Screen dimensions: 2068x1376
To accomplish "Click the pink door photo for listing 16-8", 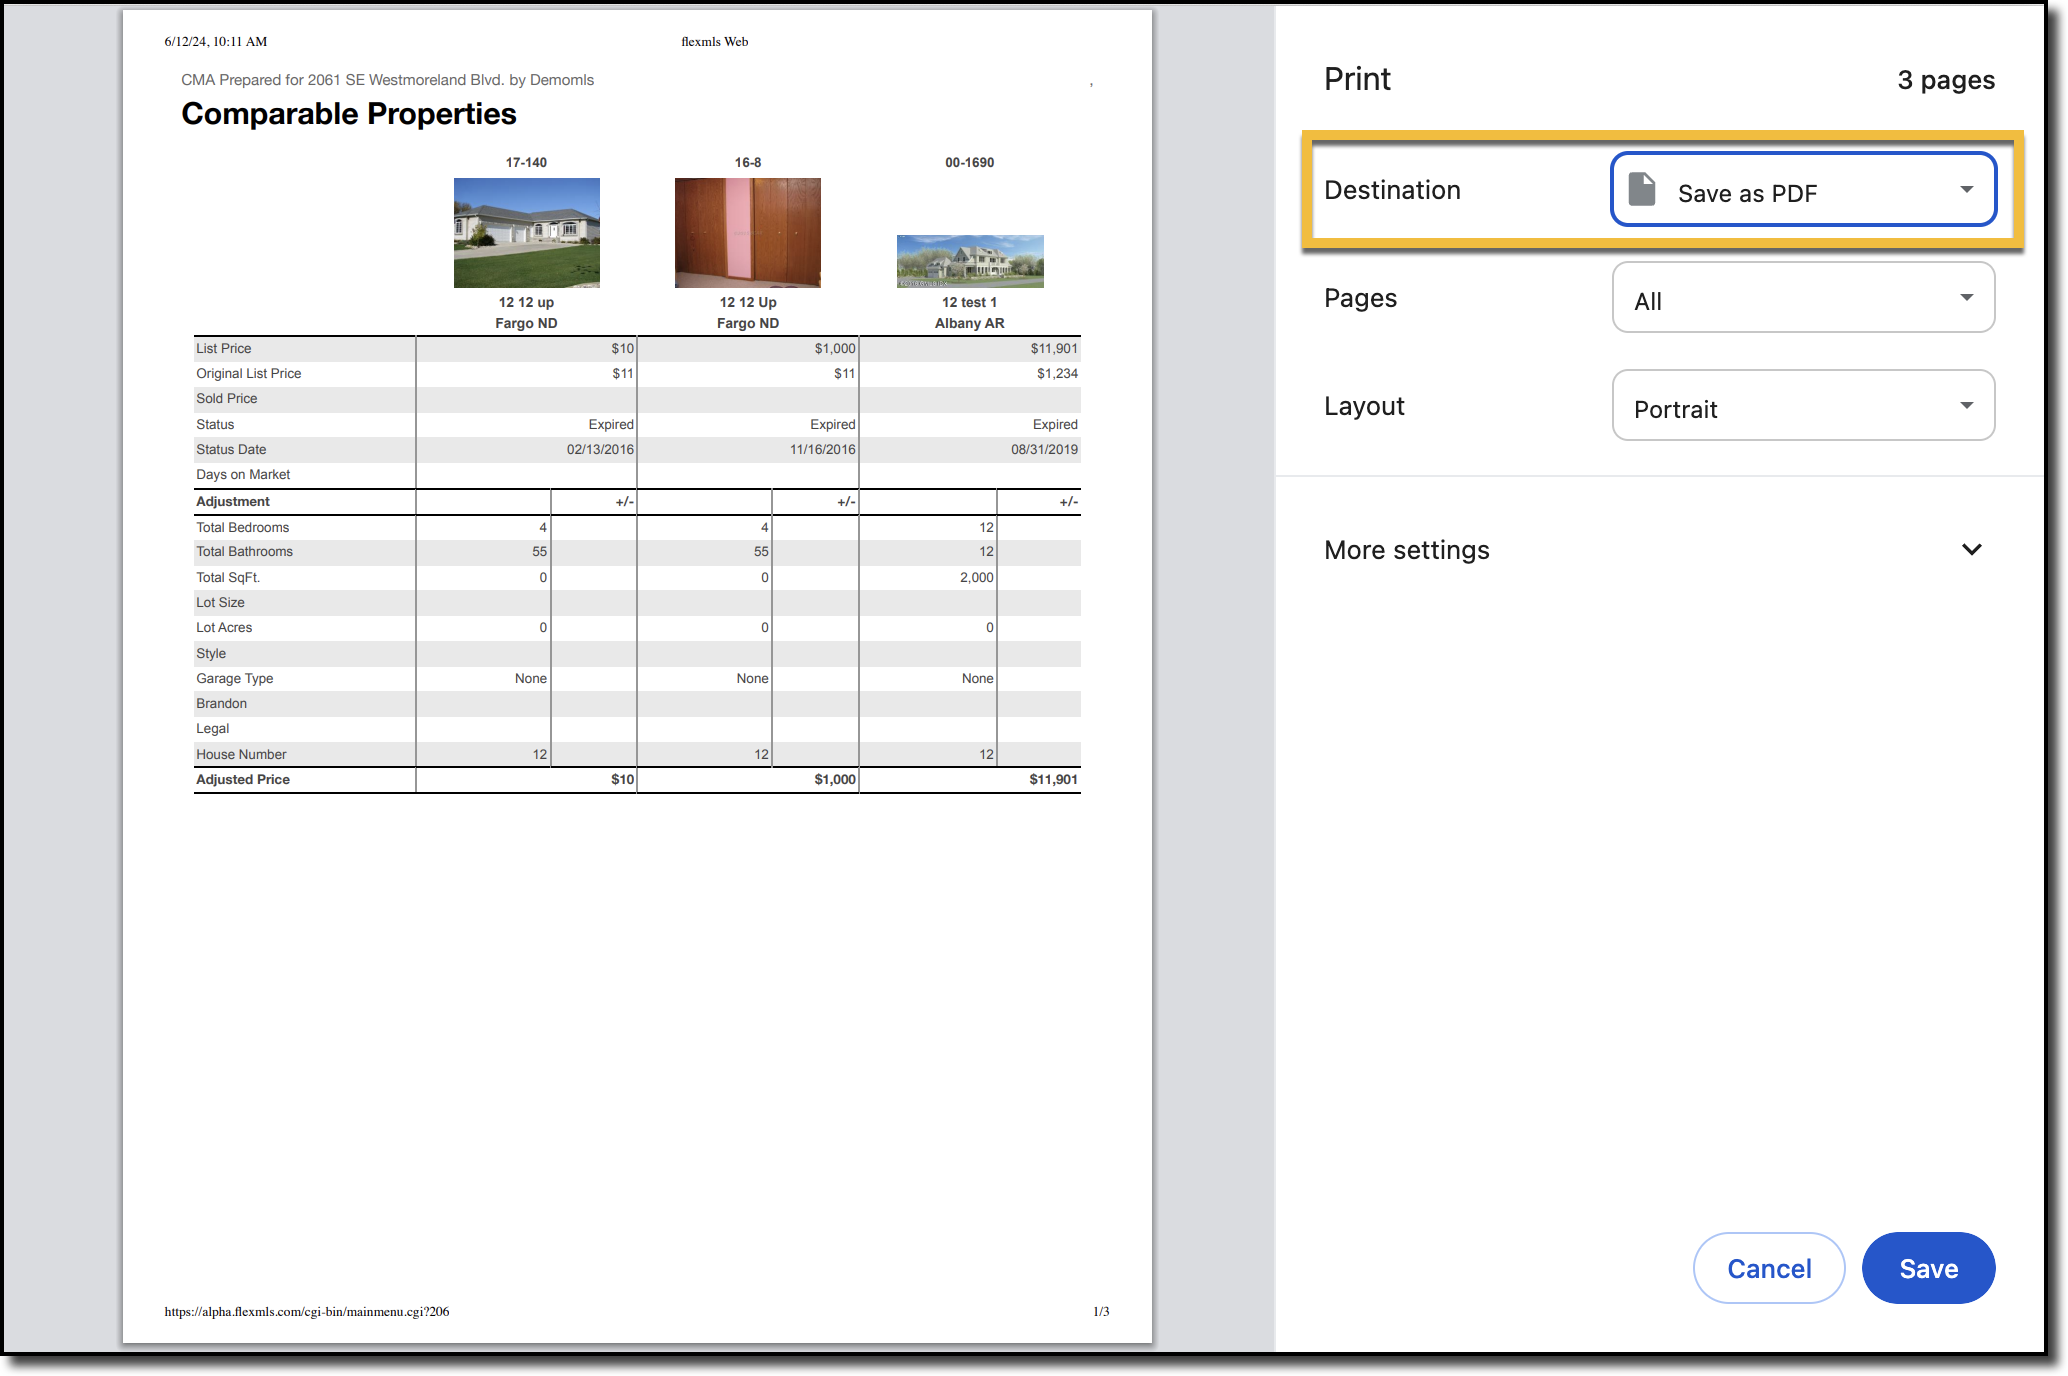I will point(747,232).
